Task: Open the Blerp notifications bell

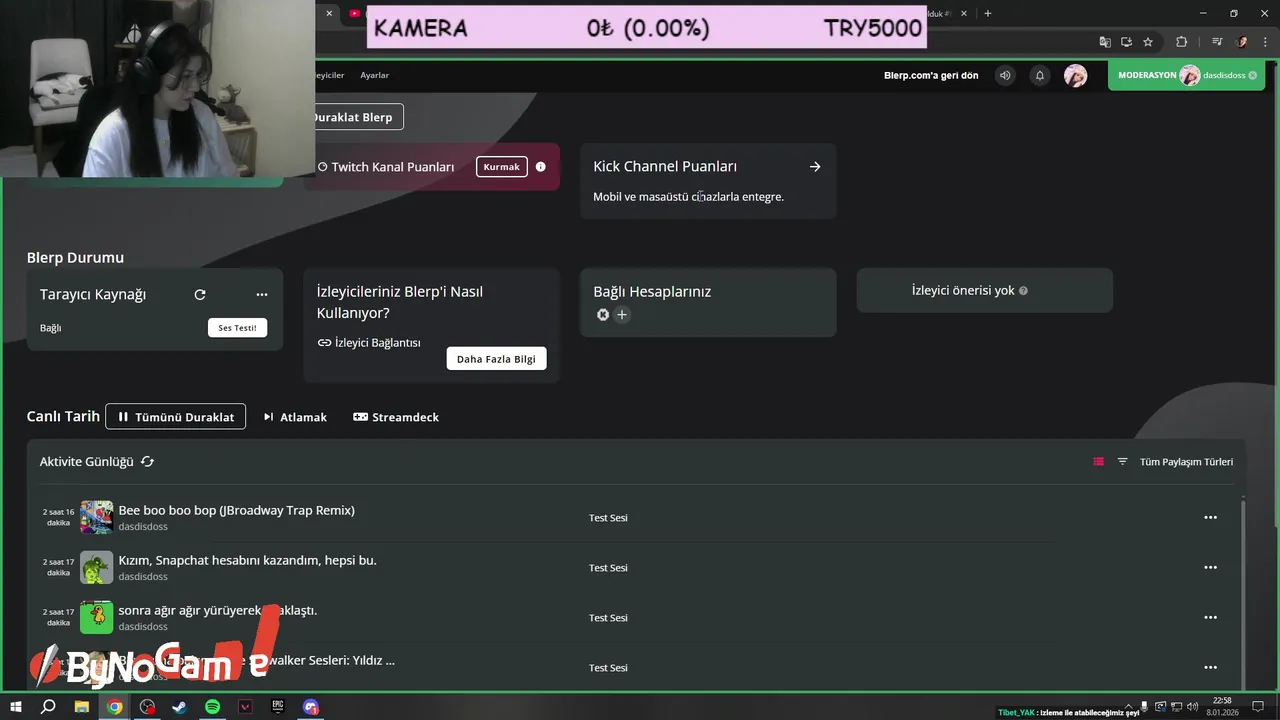Action: 1040,76
